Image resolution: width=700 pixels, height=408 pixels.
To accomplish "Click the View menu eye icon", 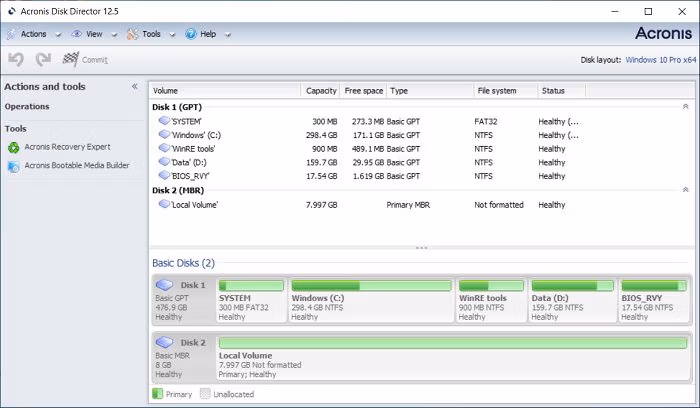I will coord(77,34).
